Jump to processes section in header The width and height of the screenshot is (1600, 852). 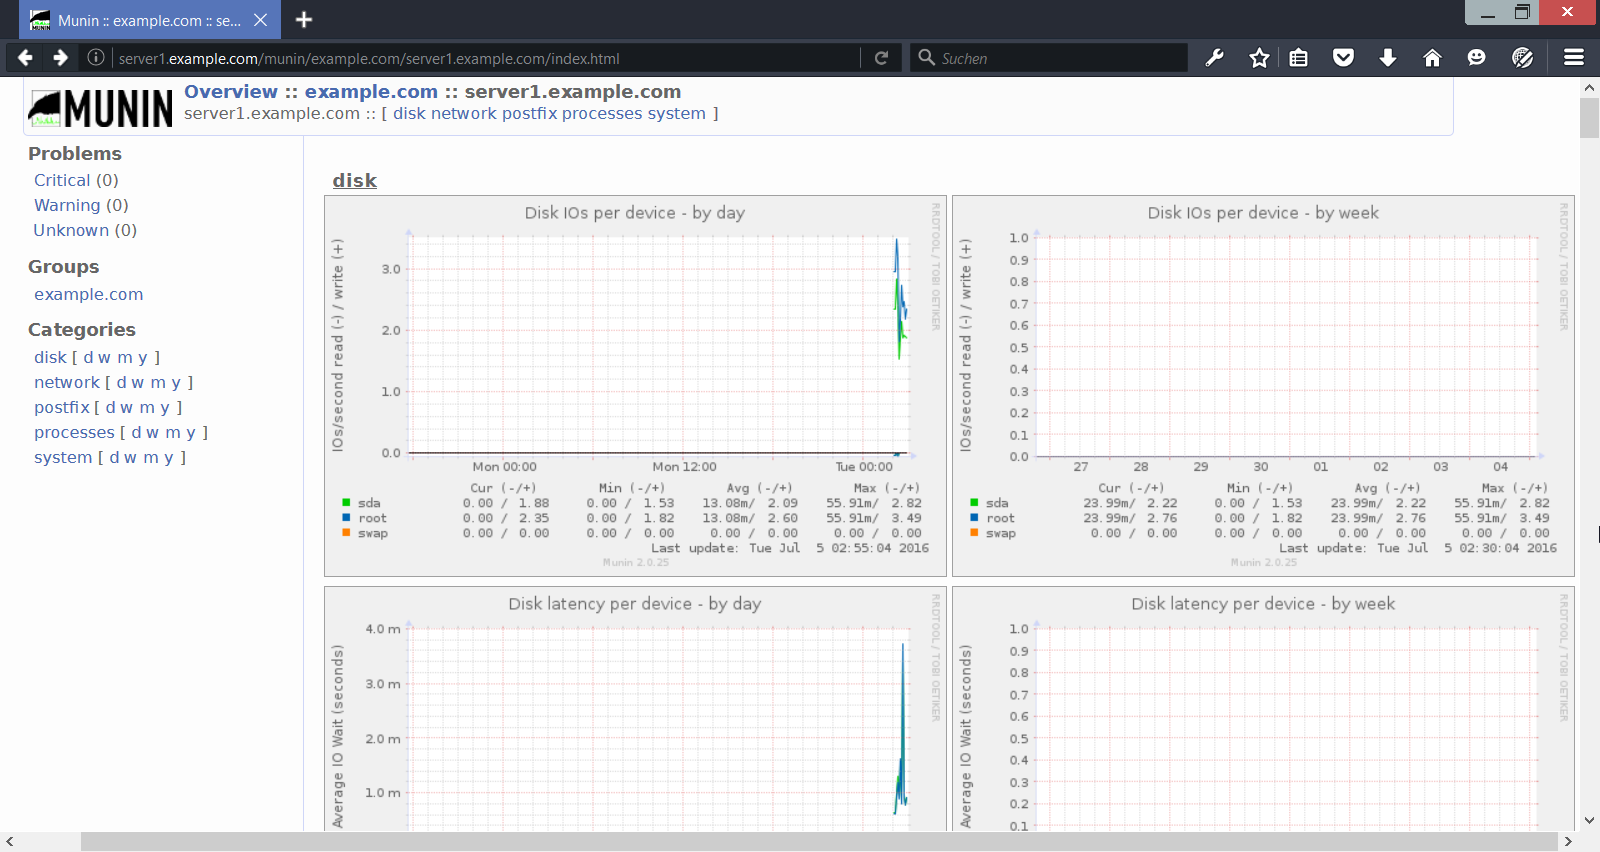[602, 113]
